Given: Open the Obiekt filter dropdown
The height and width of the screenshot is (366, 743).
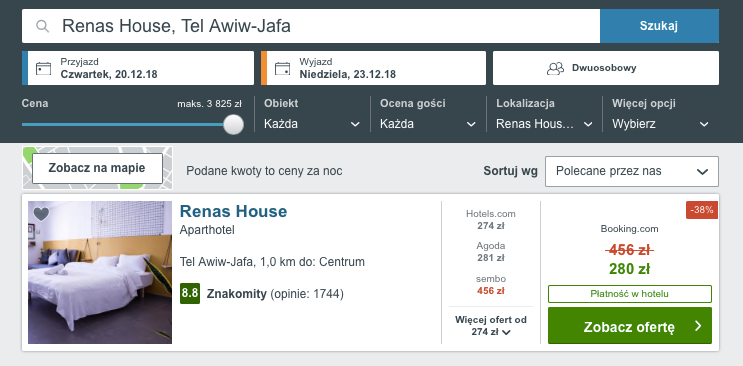Looking at the screenshot, I should click(312, 124).
